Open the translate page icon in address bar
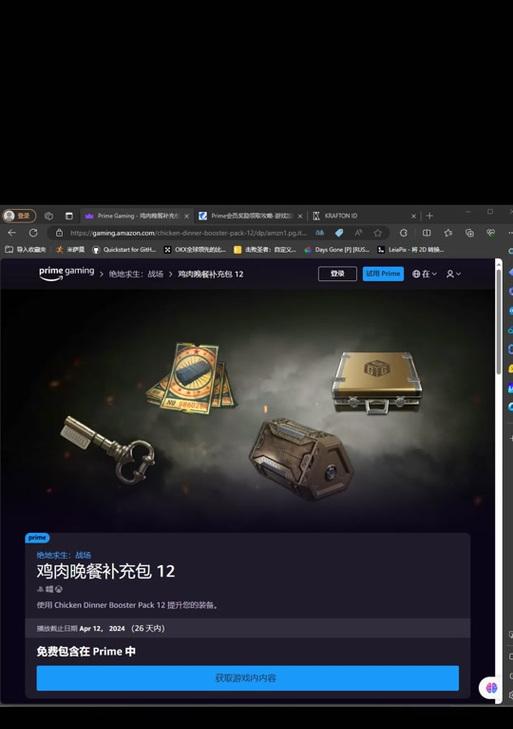513x729 pixels. (320, 232)
